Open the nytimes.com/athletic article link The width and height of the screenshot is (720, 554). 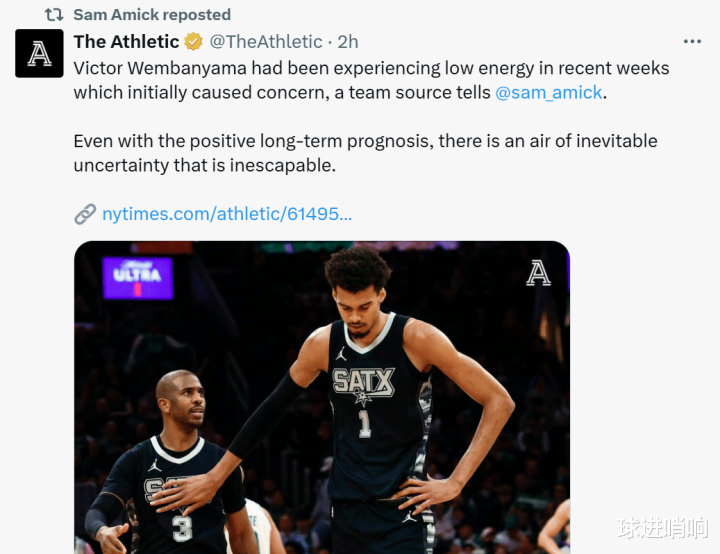(x=227, y=214)
